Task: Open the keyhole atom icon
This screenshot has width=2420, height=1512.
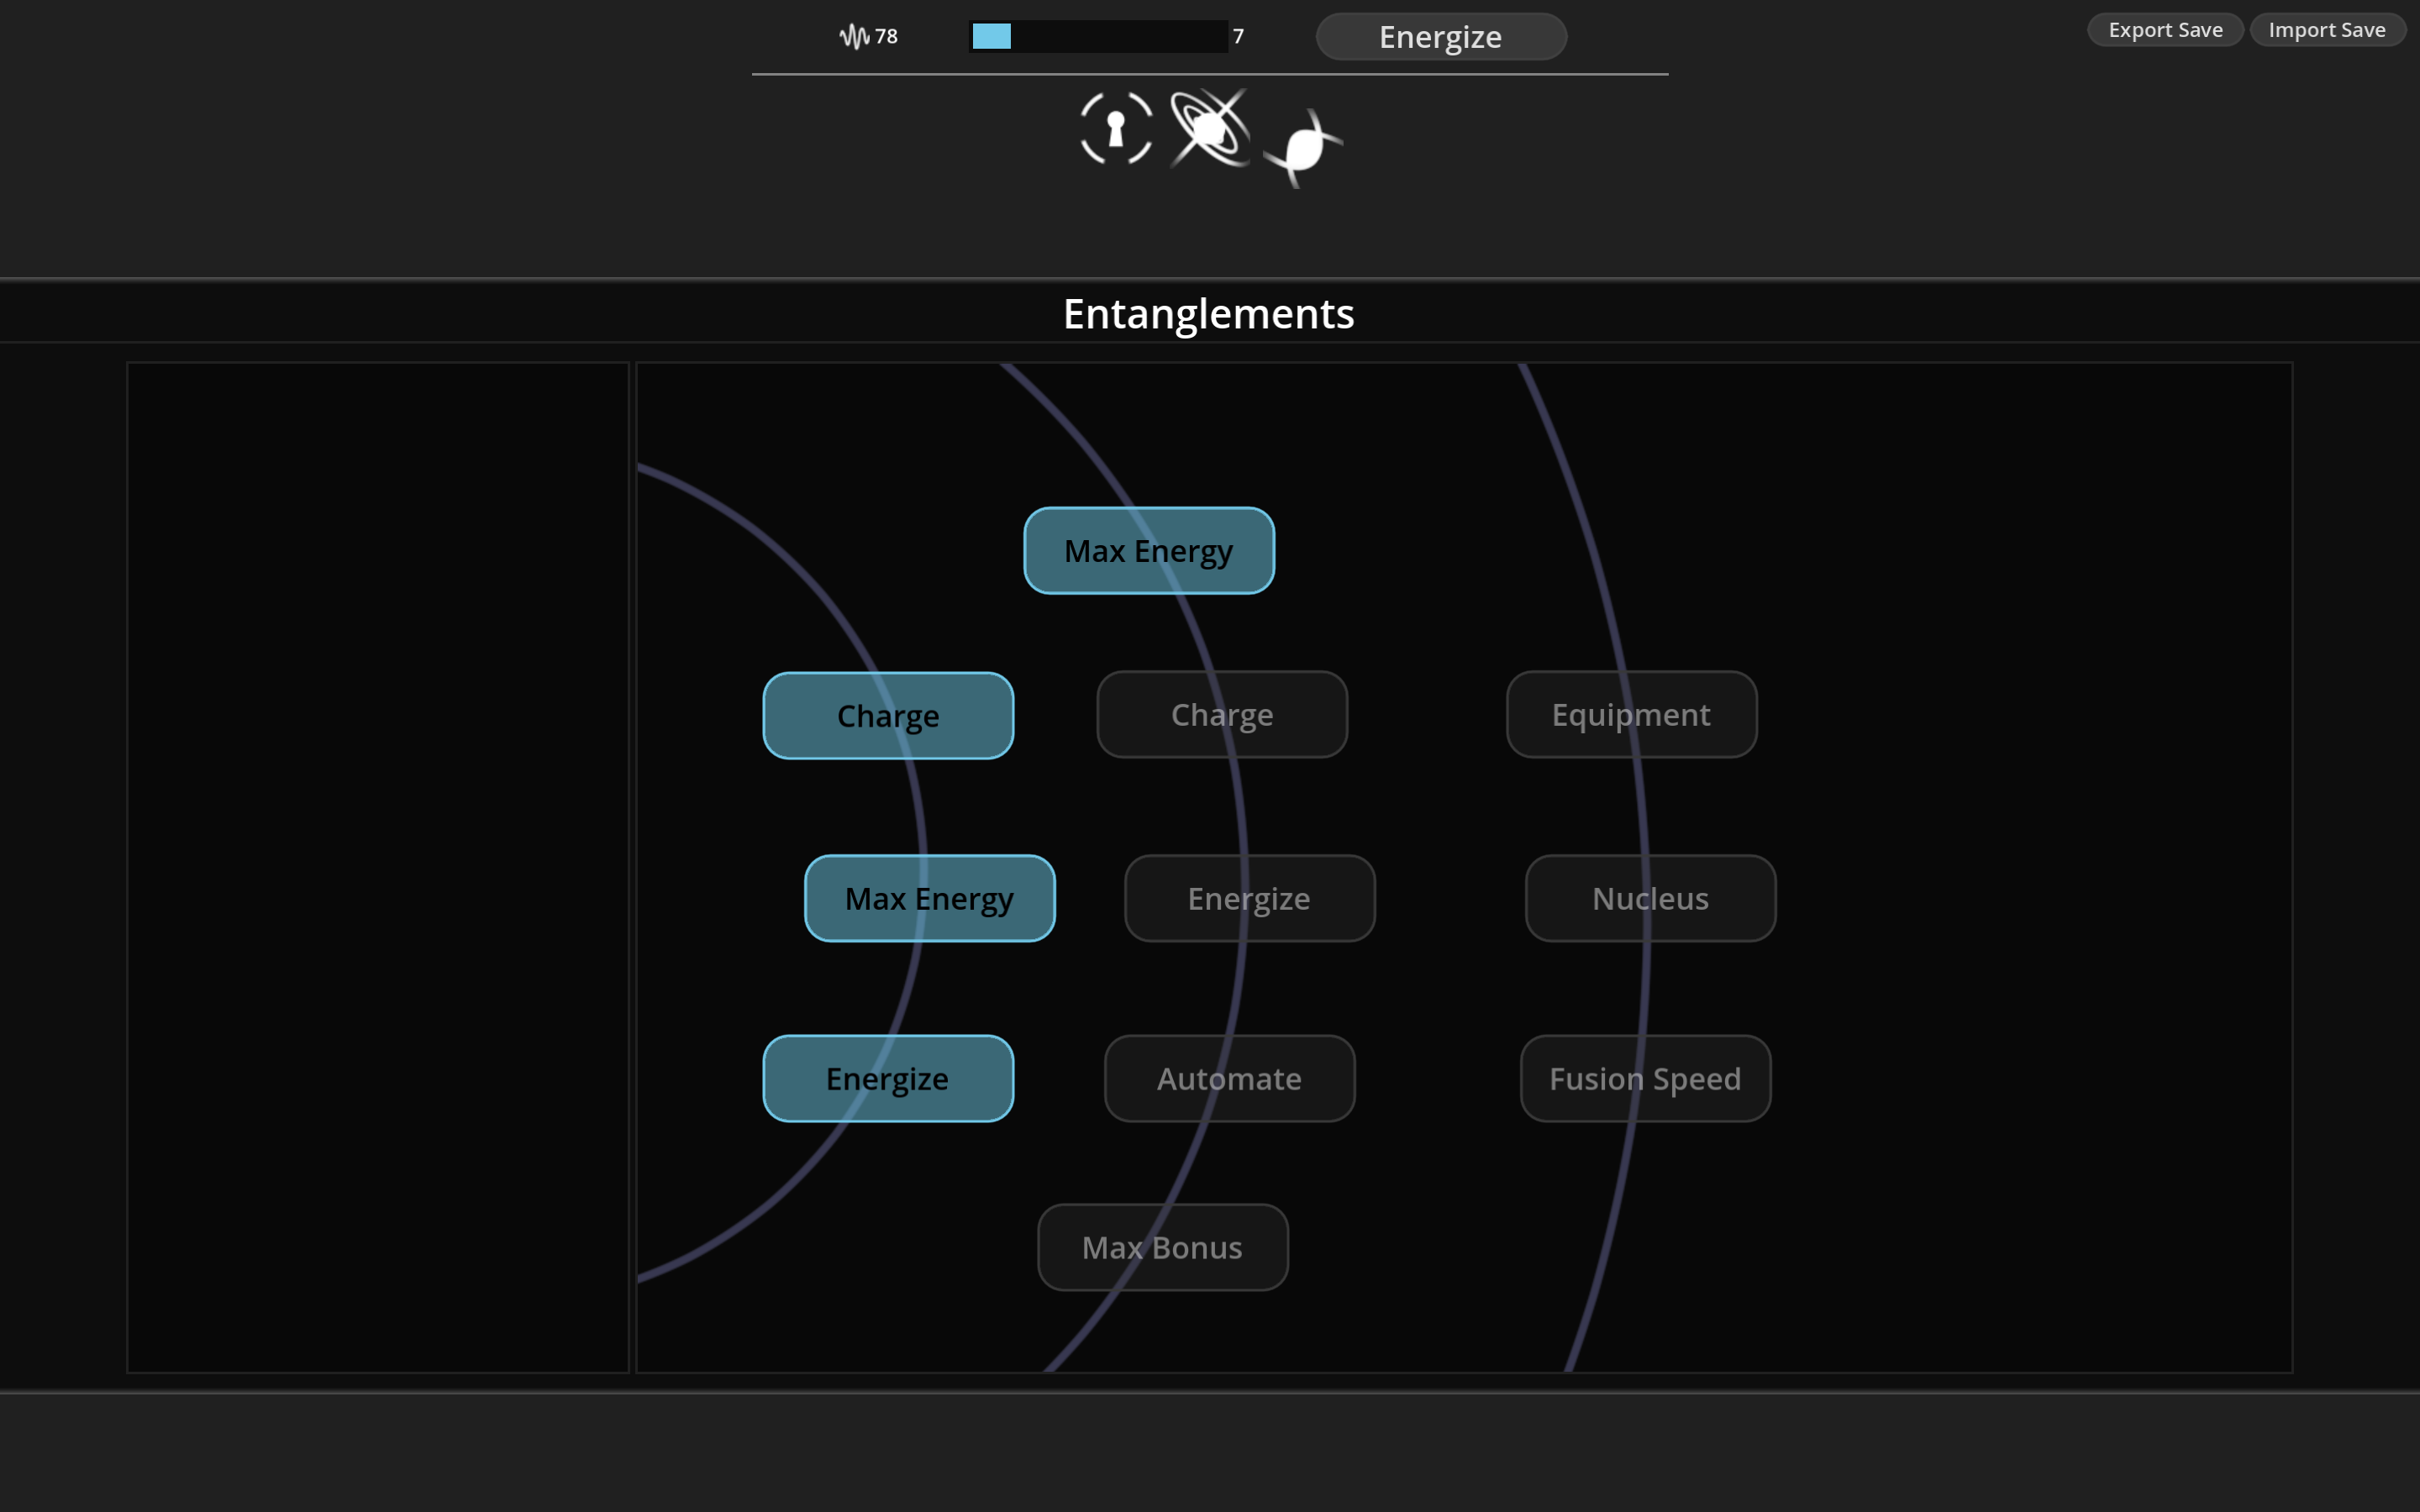Action: (1116, 128)
